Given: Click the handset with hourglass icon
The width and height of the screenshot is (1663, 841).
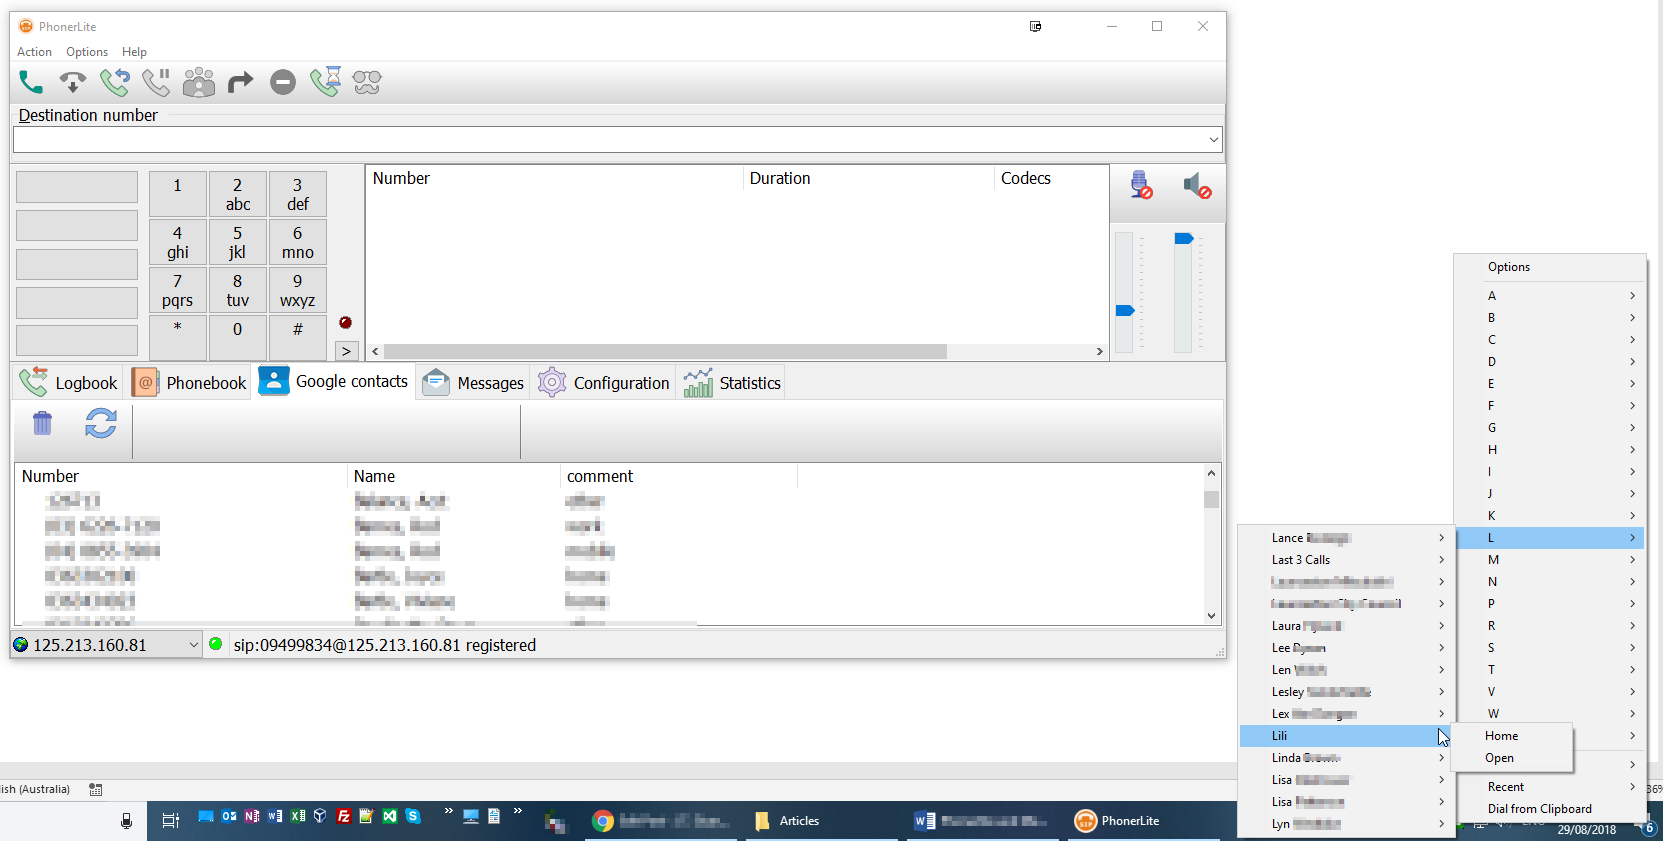Looking at the screenshot, I should 326,82.
